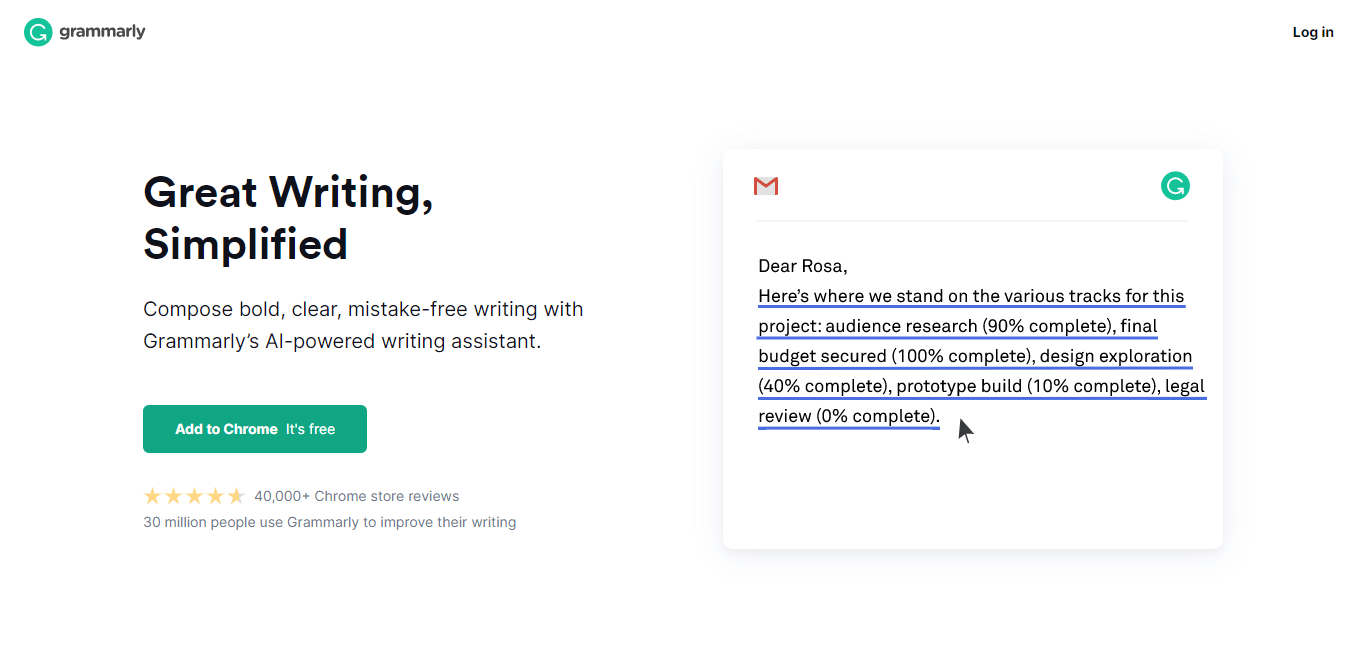Click the underlined 'Here's where we stand' line
1366x657 pixels.
click(970, 296)
